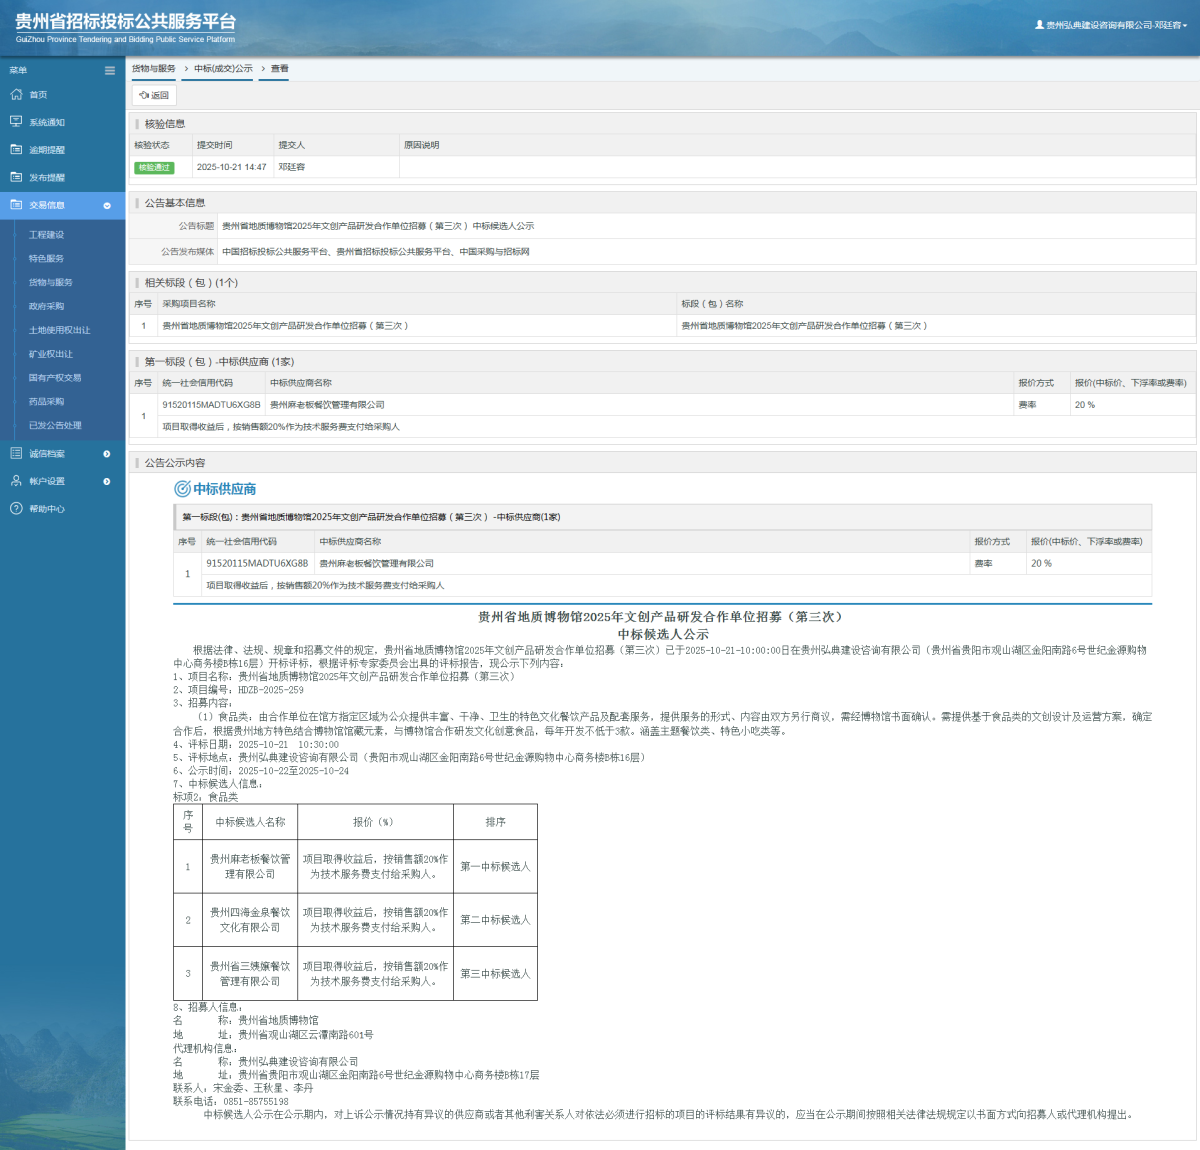Open 已发公告处理 submenu item
The height and width of the screenshot is (1150, 1200).
point(55,425)
